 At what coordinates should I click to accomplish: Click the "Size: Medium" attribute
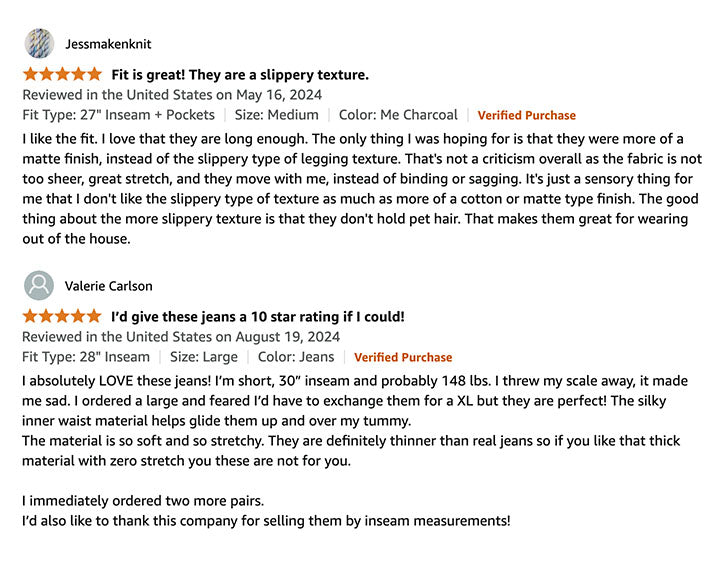[x=277, y=115]
